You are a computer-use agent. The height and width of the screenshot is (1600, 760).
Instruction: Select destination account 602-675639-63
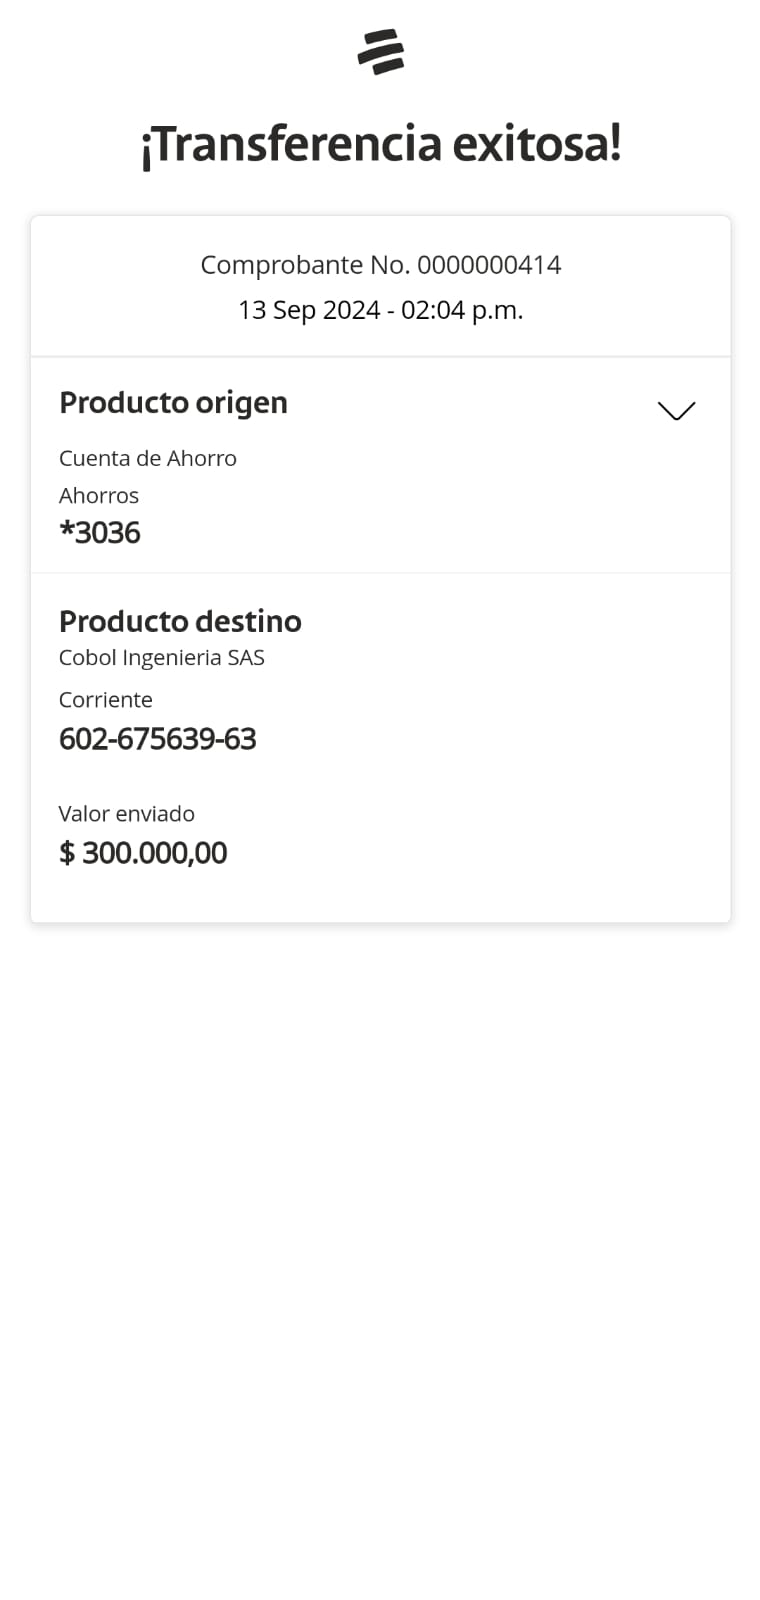158,739
